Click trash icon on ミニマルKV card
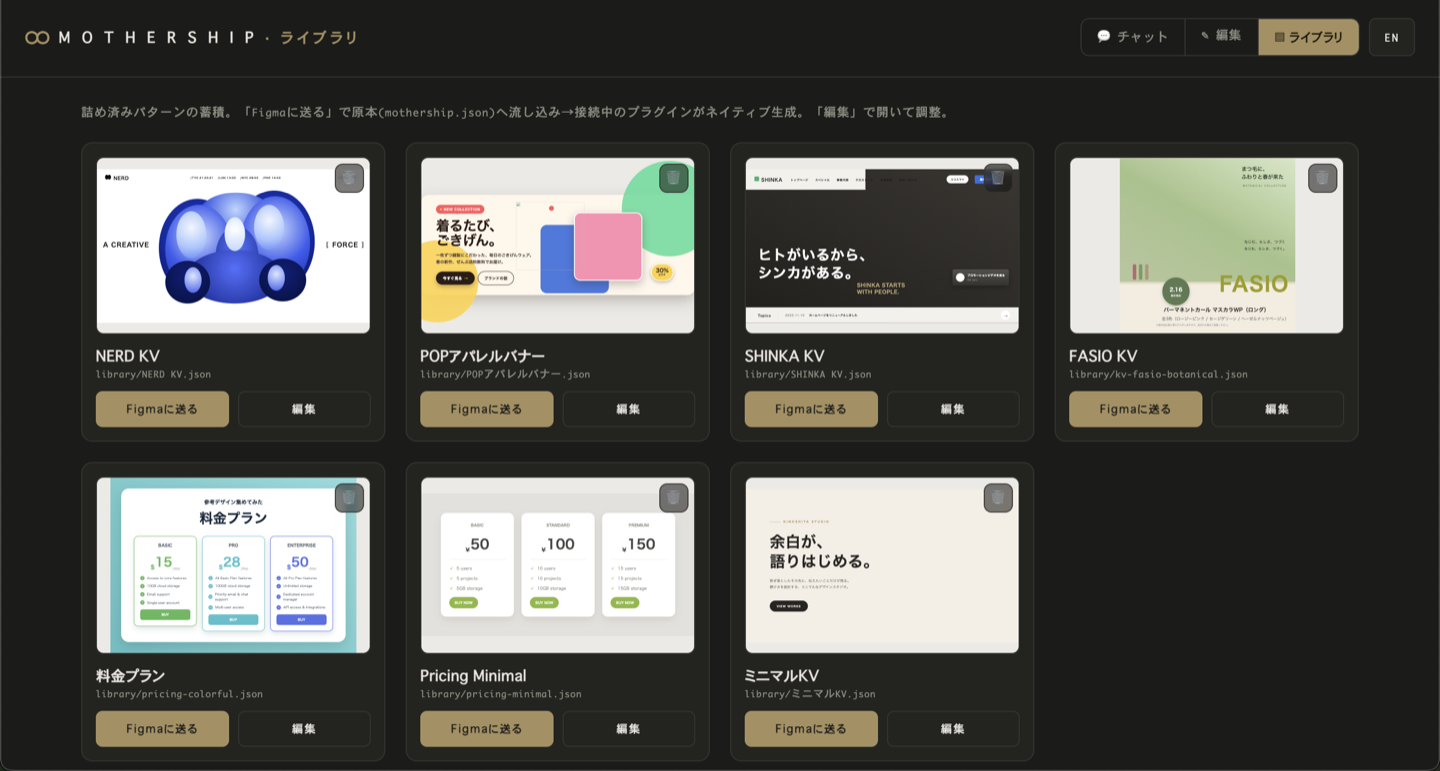This screenshot has width=1440, height=771. click(x=998, y=498)
